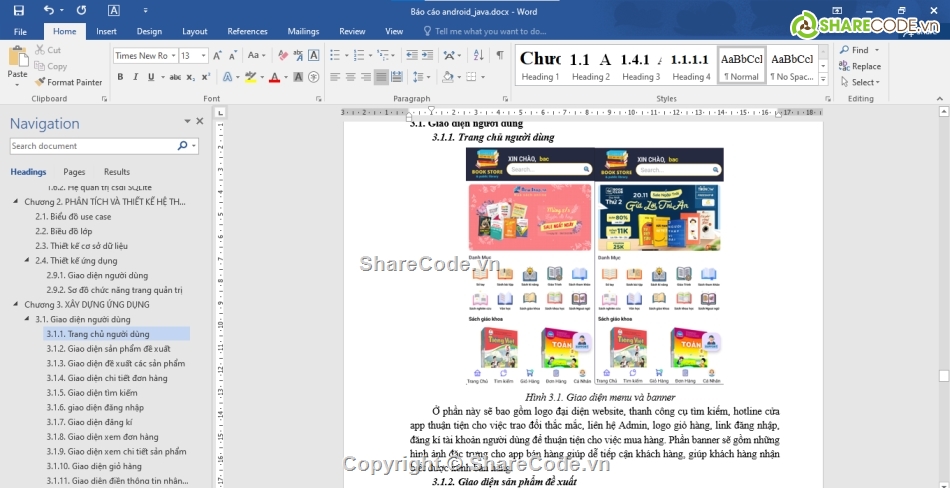950x488 pixels.
Task: Click the Save icon in title bar
Action: [x=18, y=11]
